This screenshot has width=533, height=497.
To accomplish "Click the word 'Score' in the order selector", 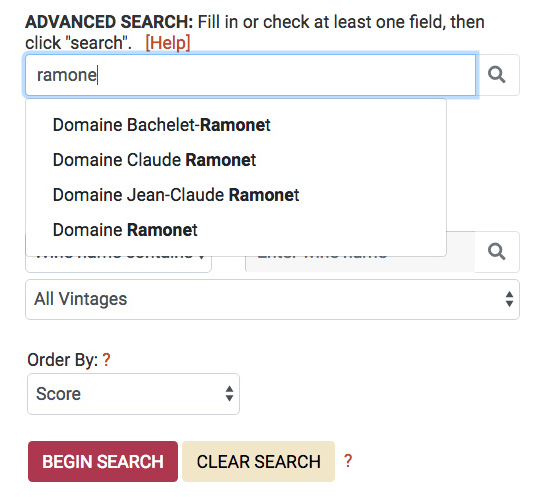I will coord(58,394).
